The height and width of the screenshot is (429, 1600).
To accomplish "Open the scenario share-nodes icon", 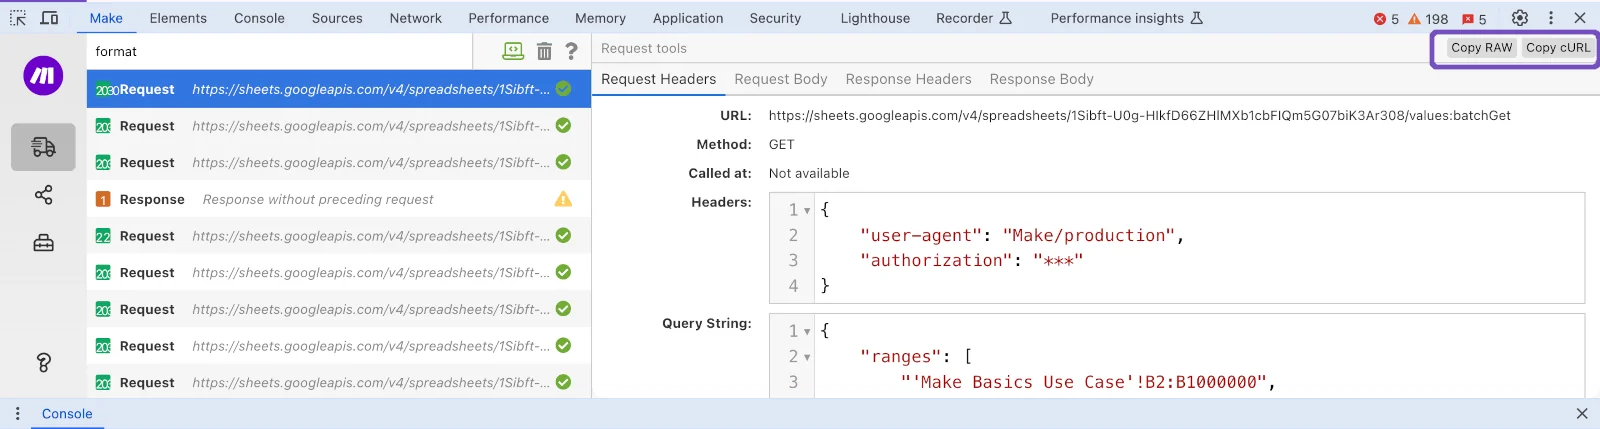I will point(43,195).
